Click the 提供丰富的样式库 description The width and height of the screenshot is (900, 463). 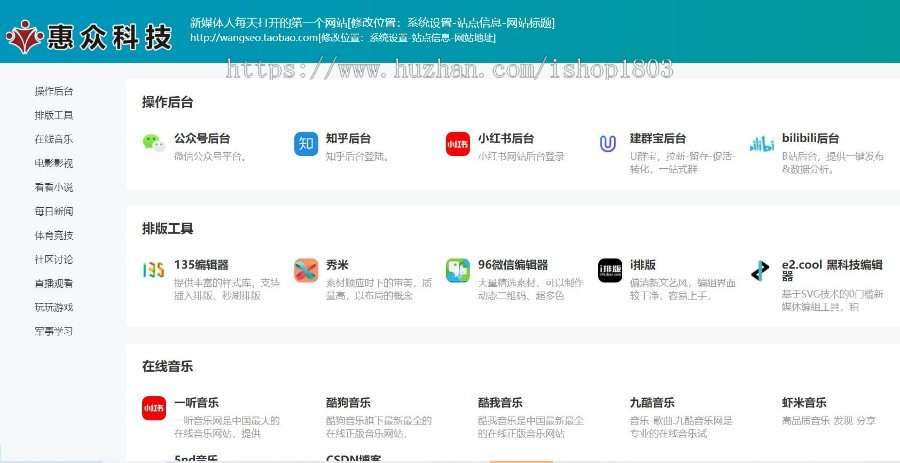point(227,289)
